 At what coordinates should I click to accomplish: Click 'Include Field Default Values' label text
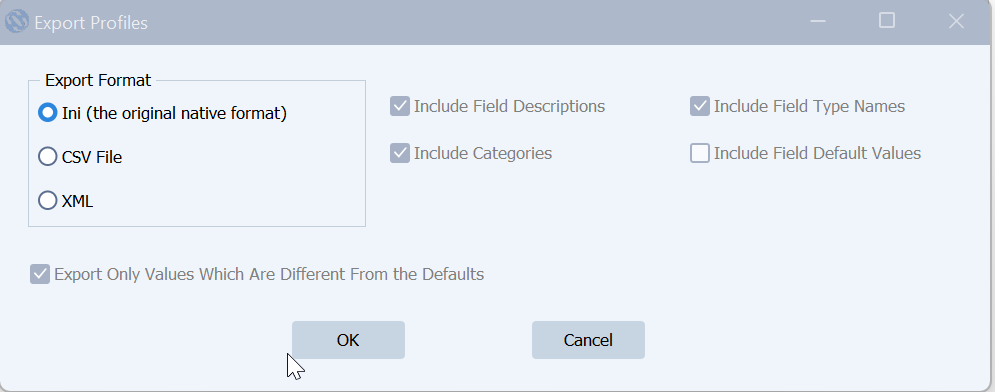[817, 153]
